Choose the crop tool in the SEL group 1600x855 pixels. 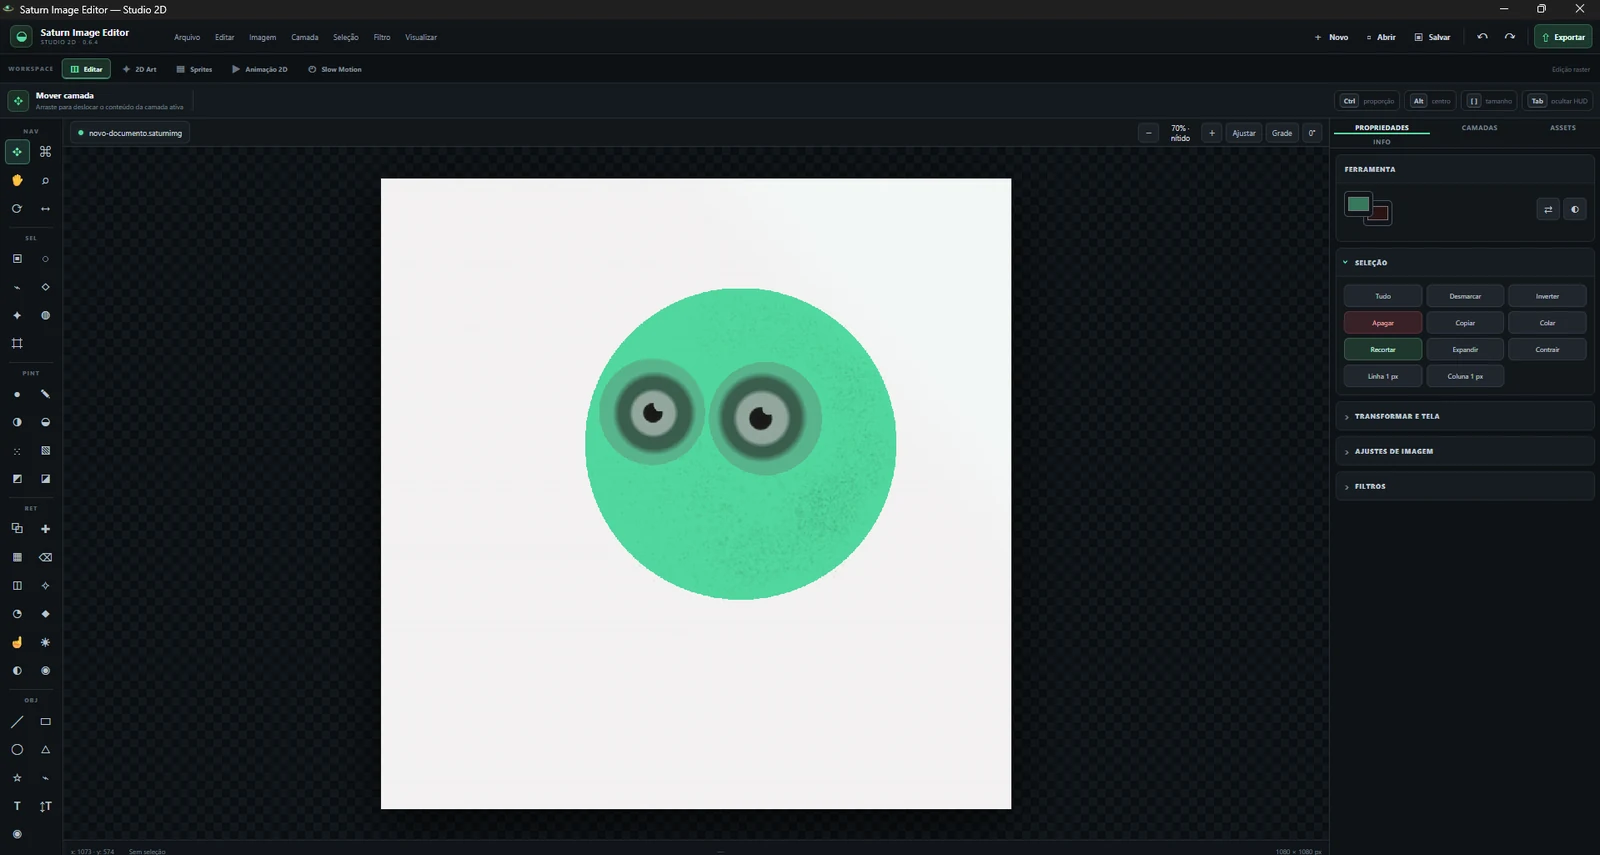click(x=17, y=343)
